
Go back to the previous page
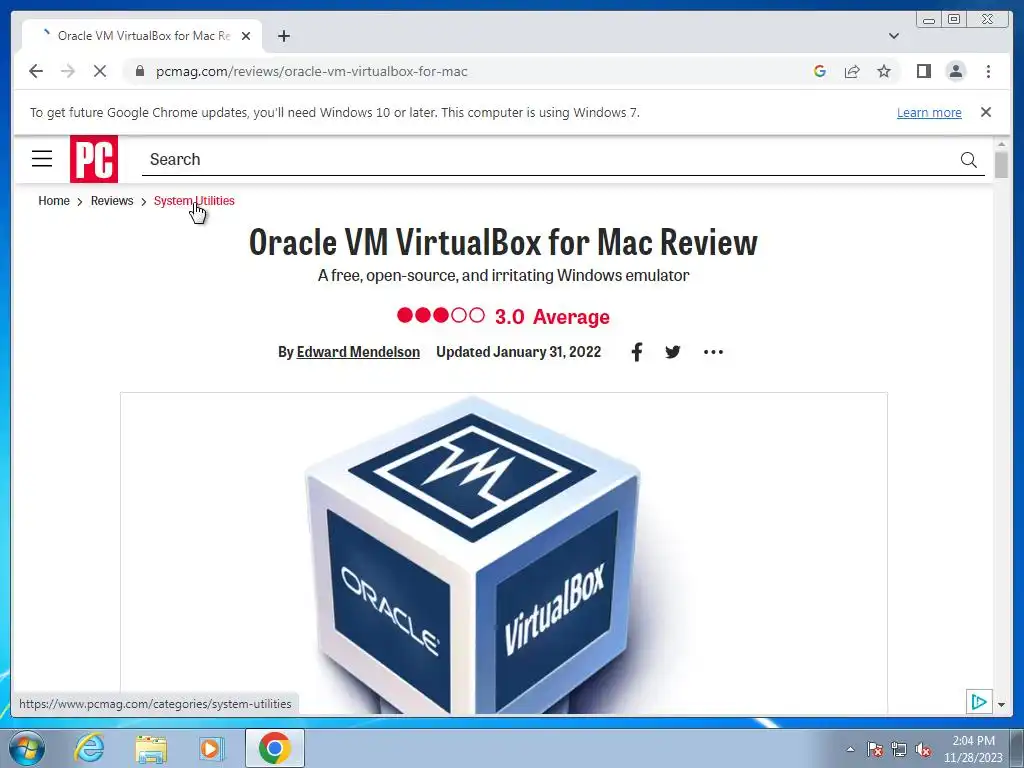pyautogui.click(x=36, y=71)
